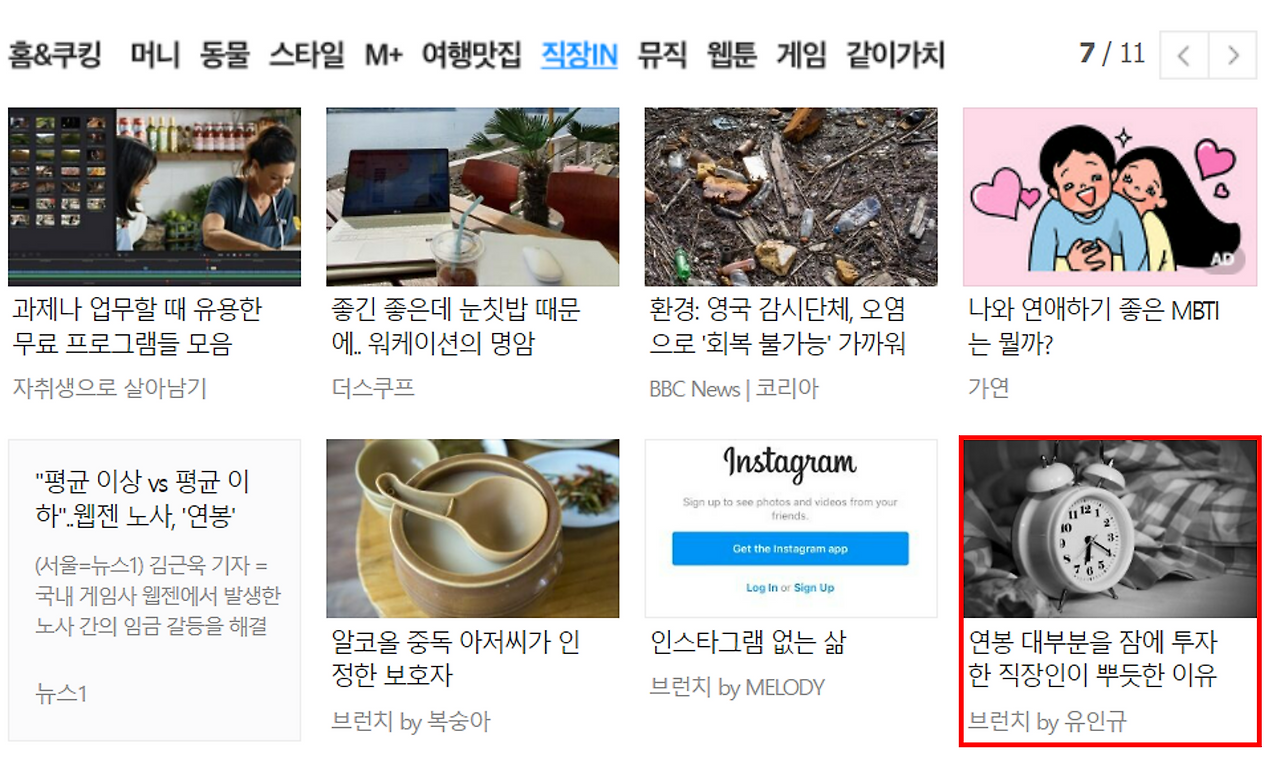Switch to the M+ tab
This screenshot has height=768, width=1280.
click(x=383, y=54)
